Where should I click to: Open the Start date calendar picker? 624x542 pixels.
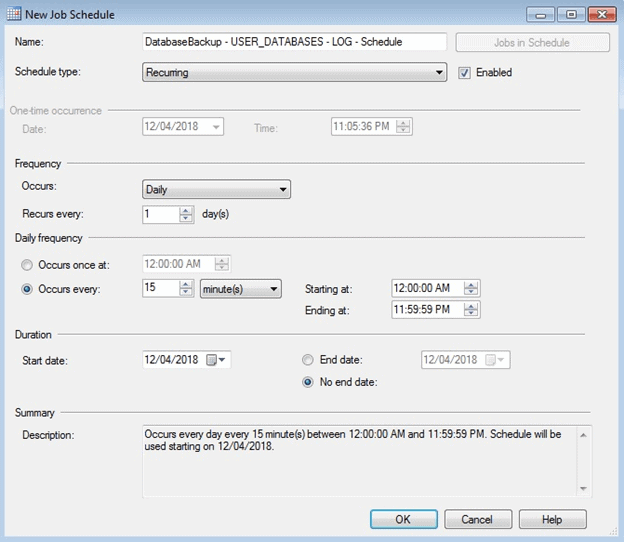click(216, 360)
